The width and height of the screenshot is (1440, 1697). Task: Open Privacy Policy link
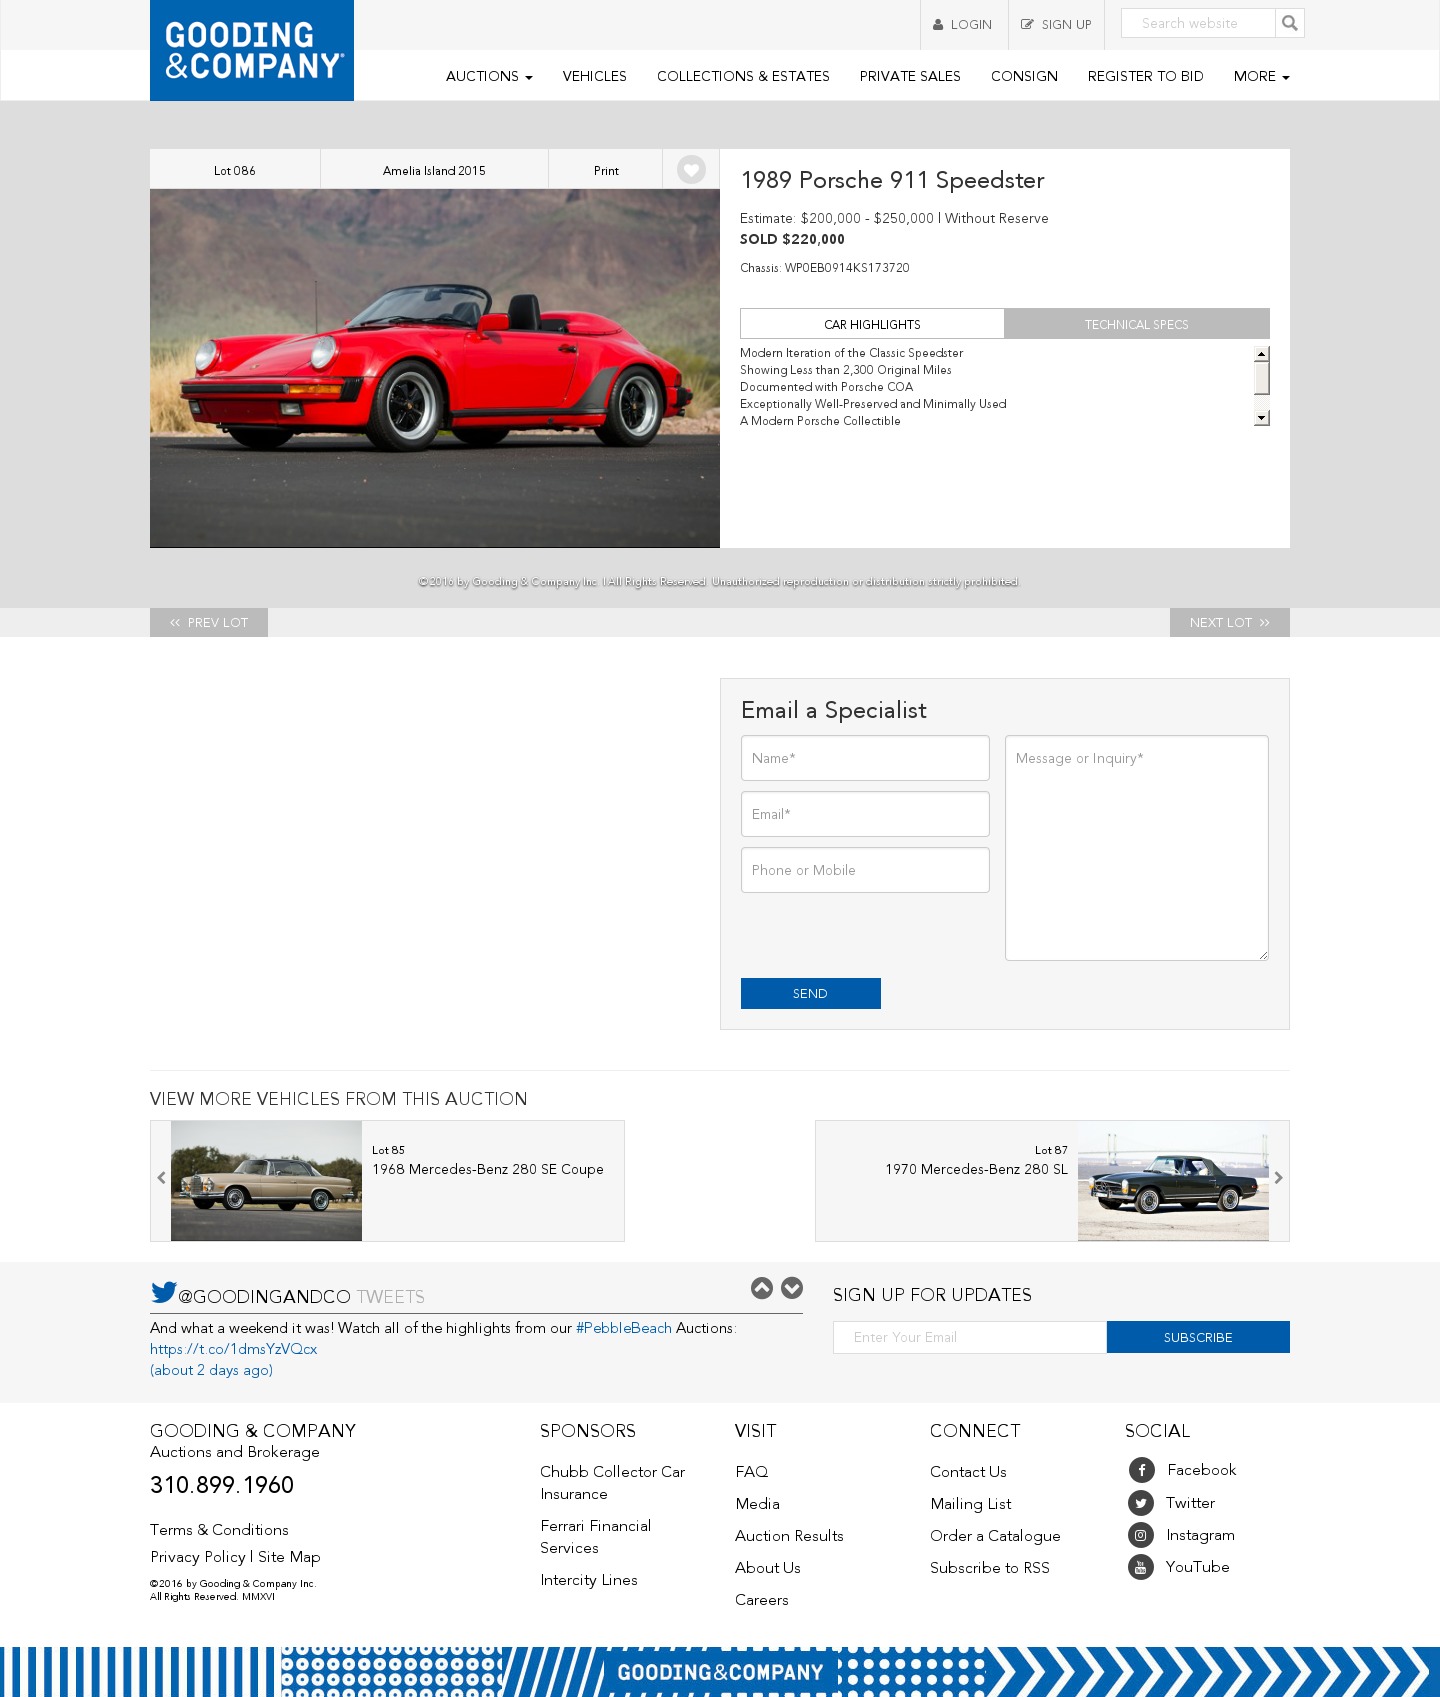tap(198, 1557)
